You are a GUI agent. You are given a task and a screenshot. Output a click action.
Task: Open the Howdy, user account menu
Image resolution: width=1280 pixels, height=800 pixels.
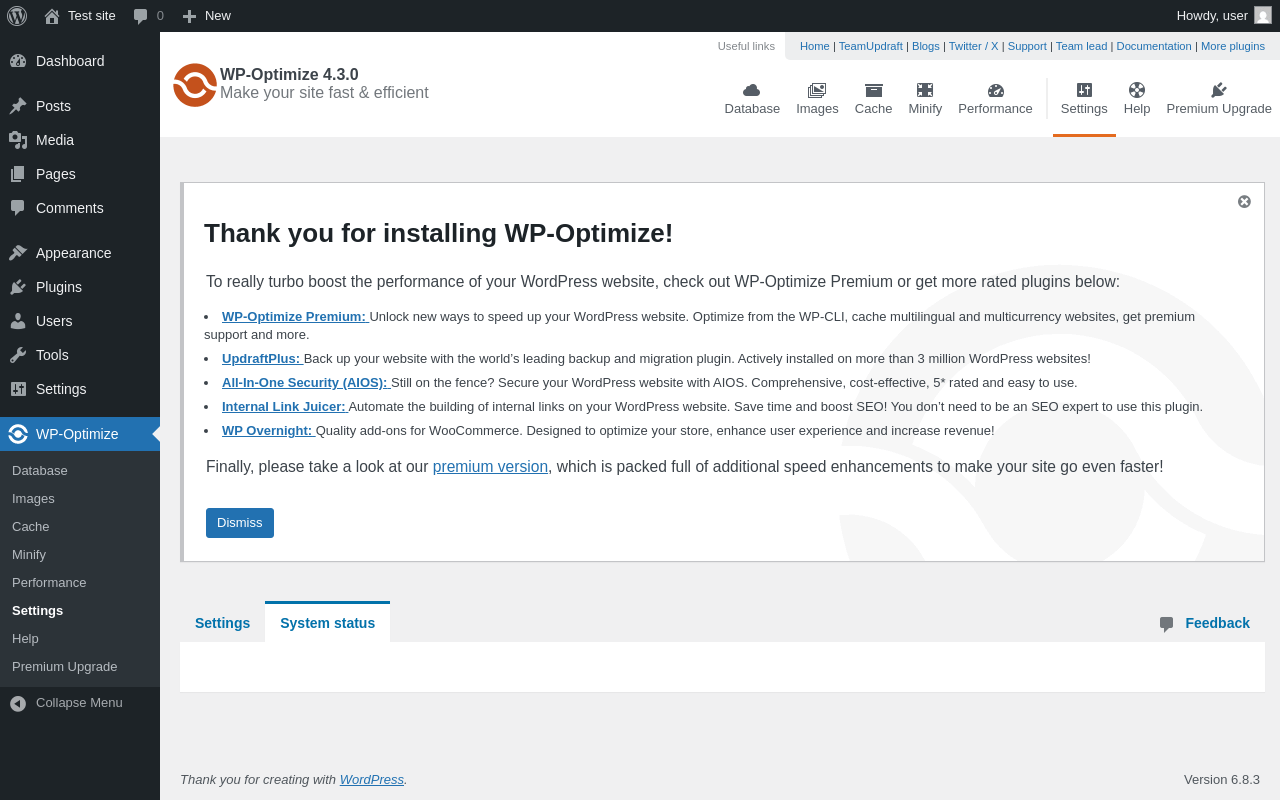(1223, 16)
